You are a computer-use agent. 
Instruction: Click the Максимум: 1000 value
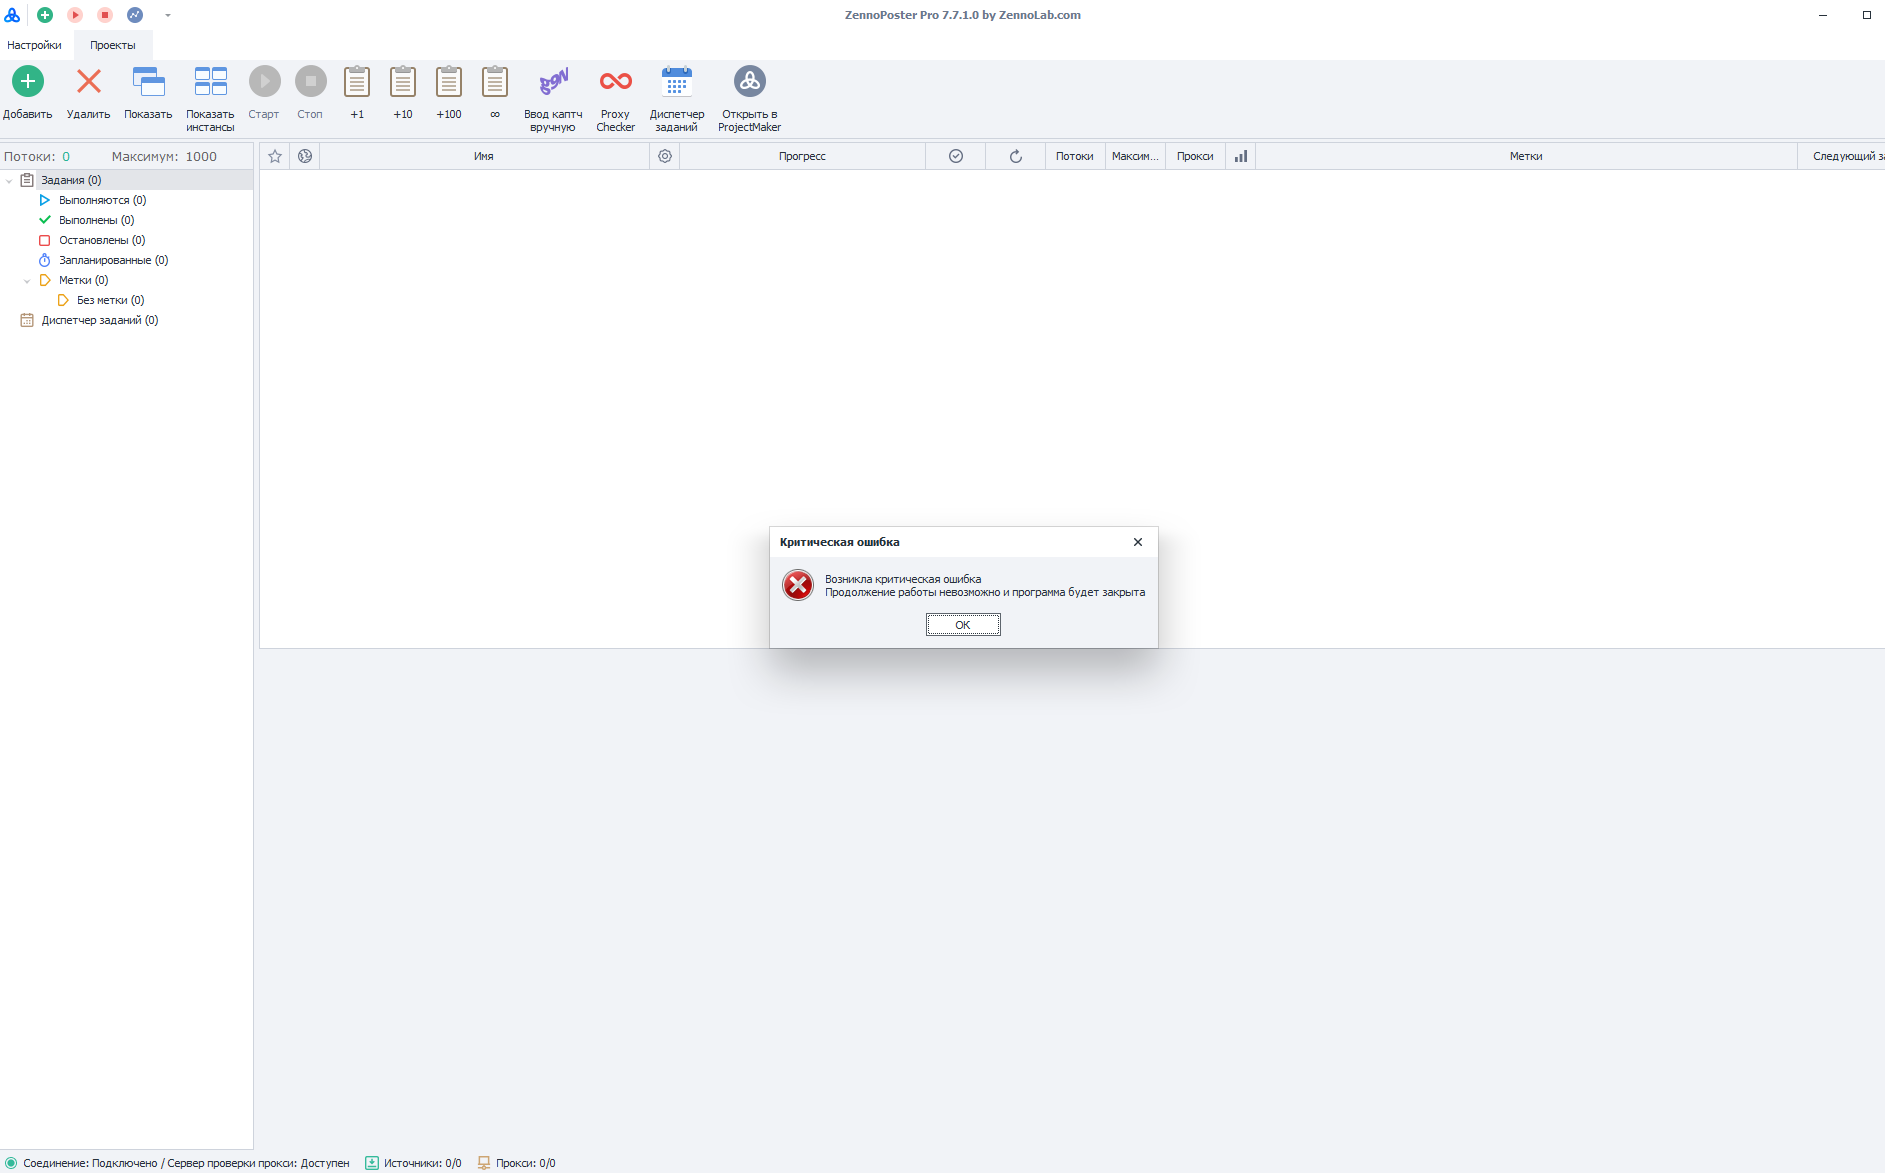164,156
